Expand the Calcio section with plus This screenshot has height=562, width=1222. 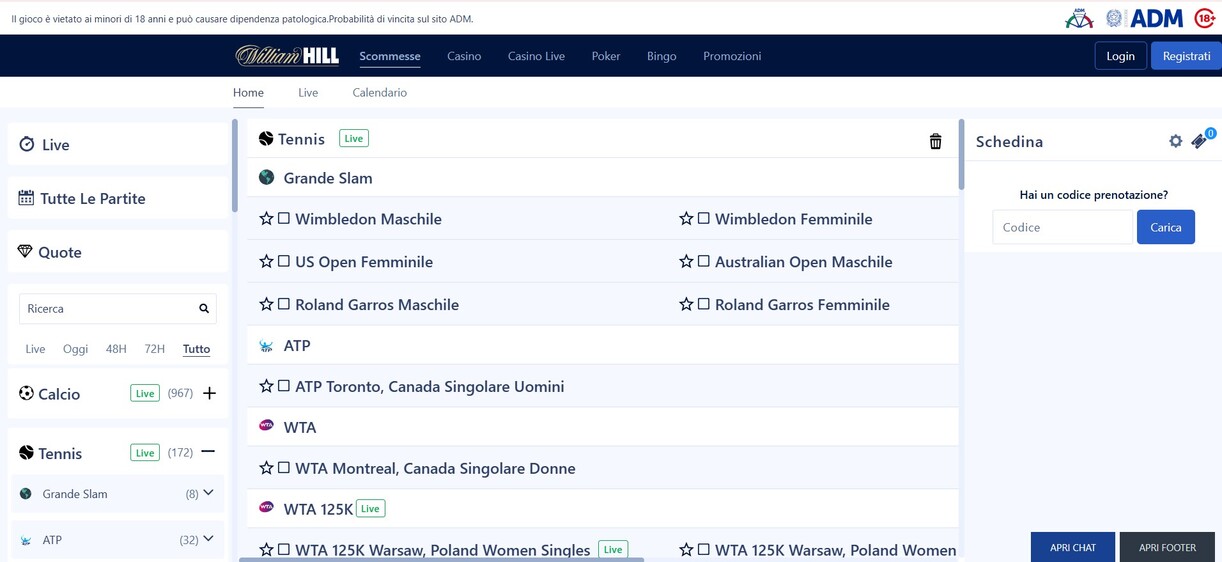coord(209,394)
